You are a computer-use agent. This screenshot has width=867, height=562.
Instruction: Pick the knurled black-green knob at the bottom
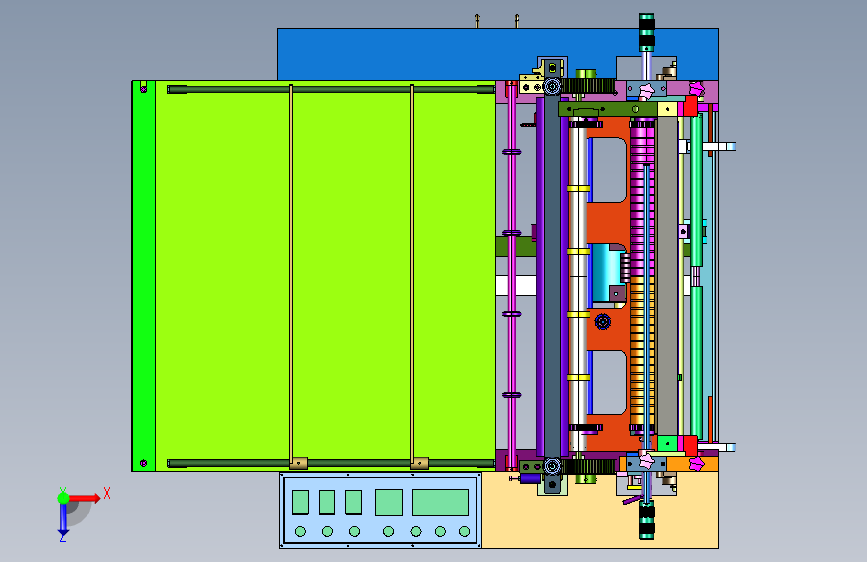pyautogui.click(x=646, y=520)
